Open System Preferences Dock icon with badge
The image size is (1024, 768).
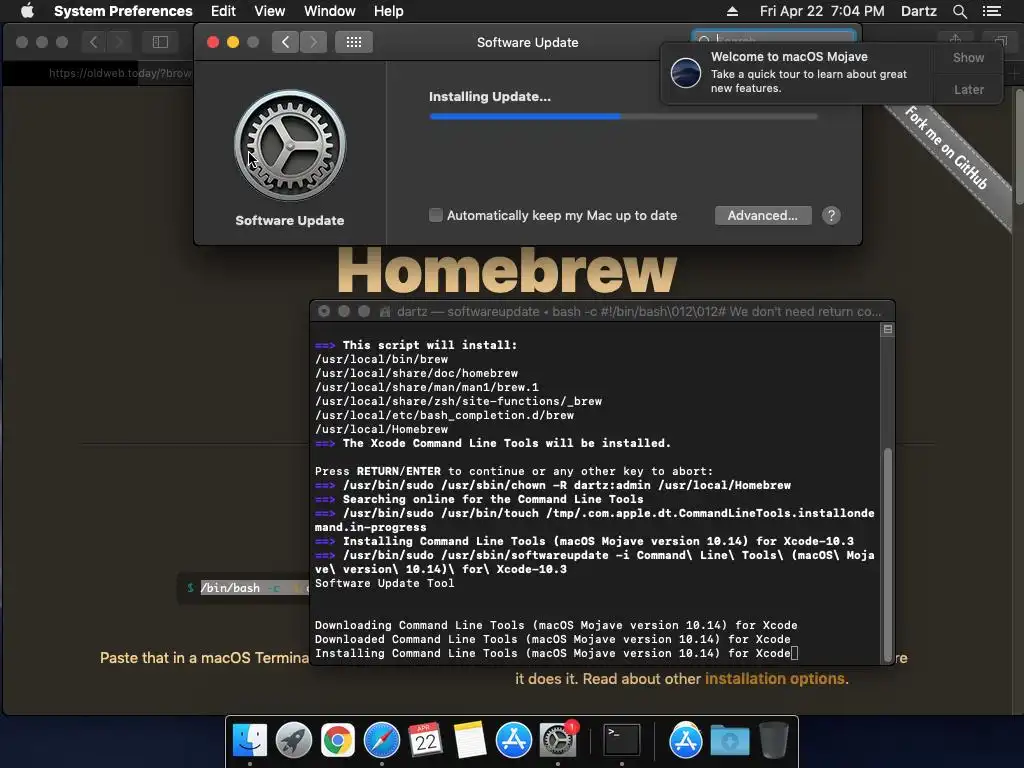pos(558,740)
